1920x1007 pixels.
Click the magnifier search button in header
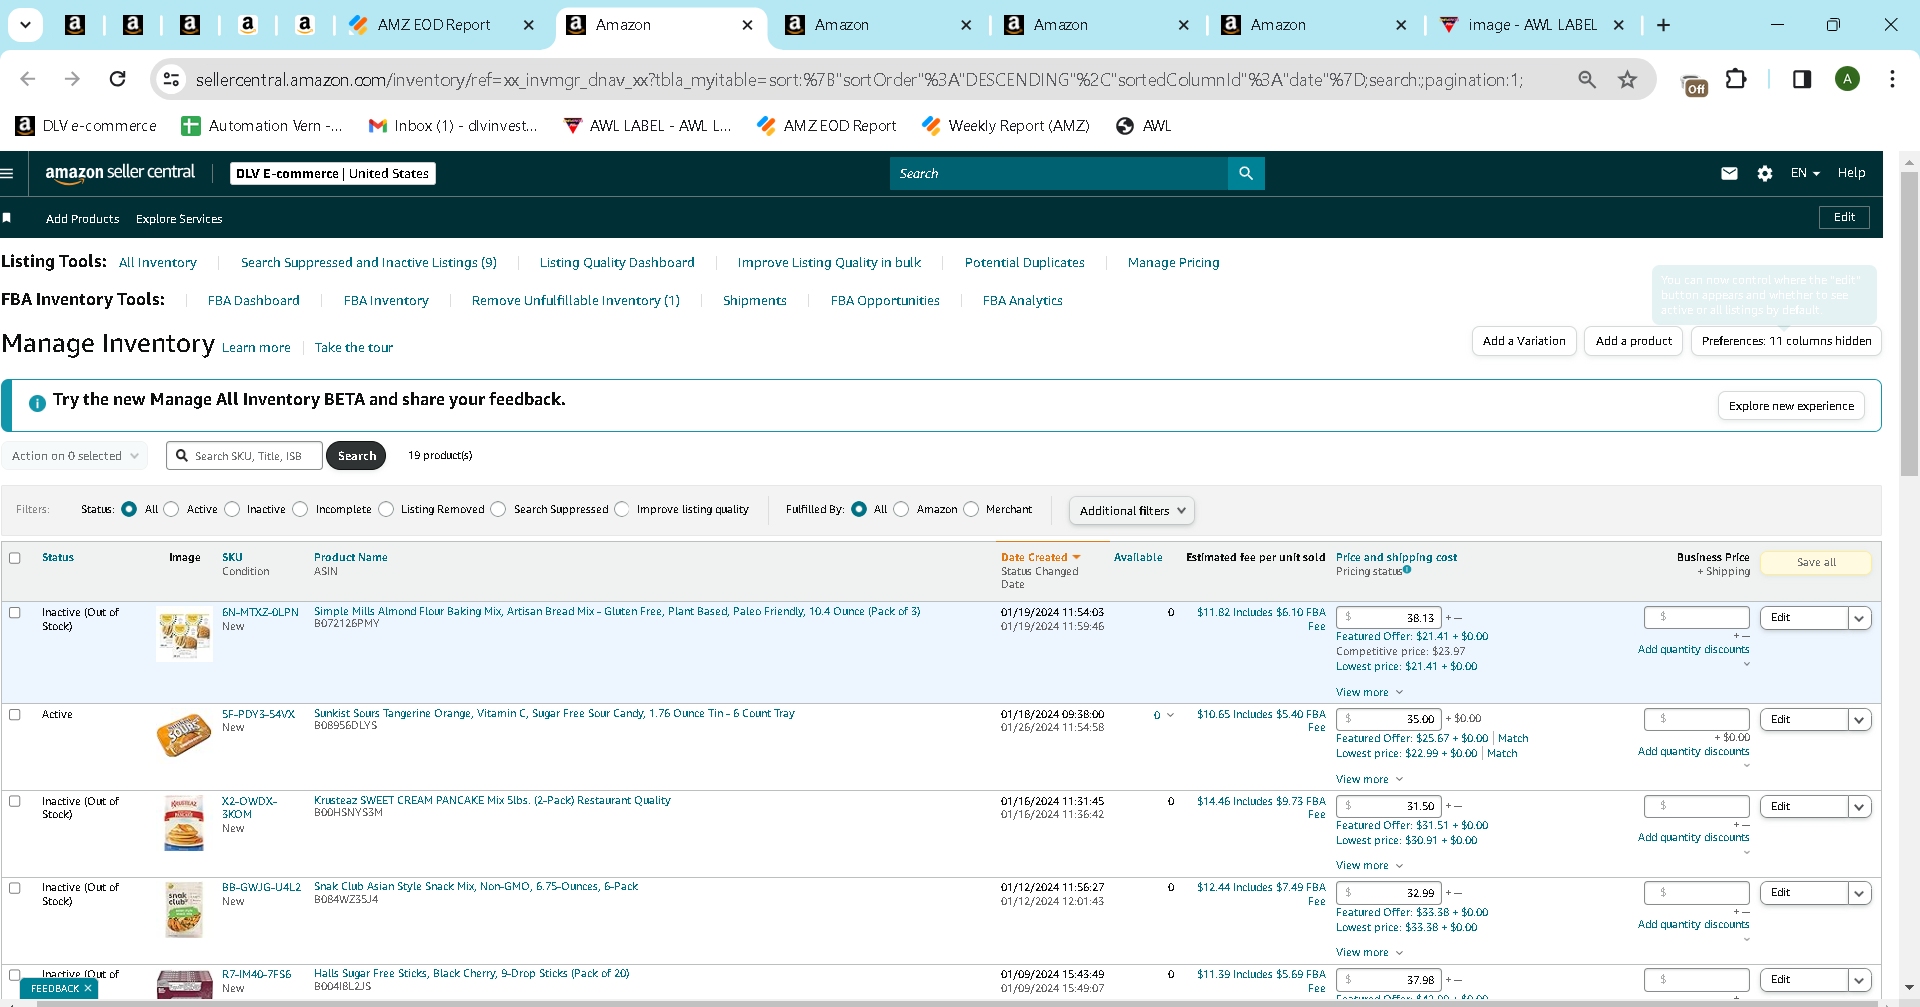[1246, 173]
